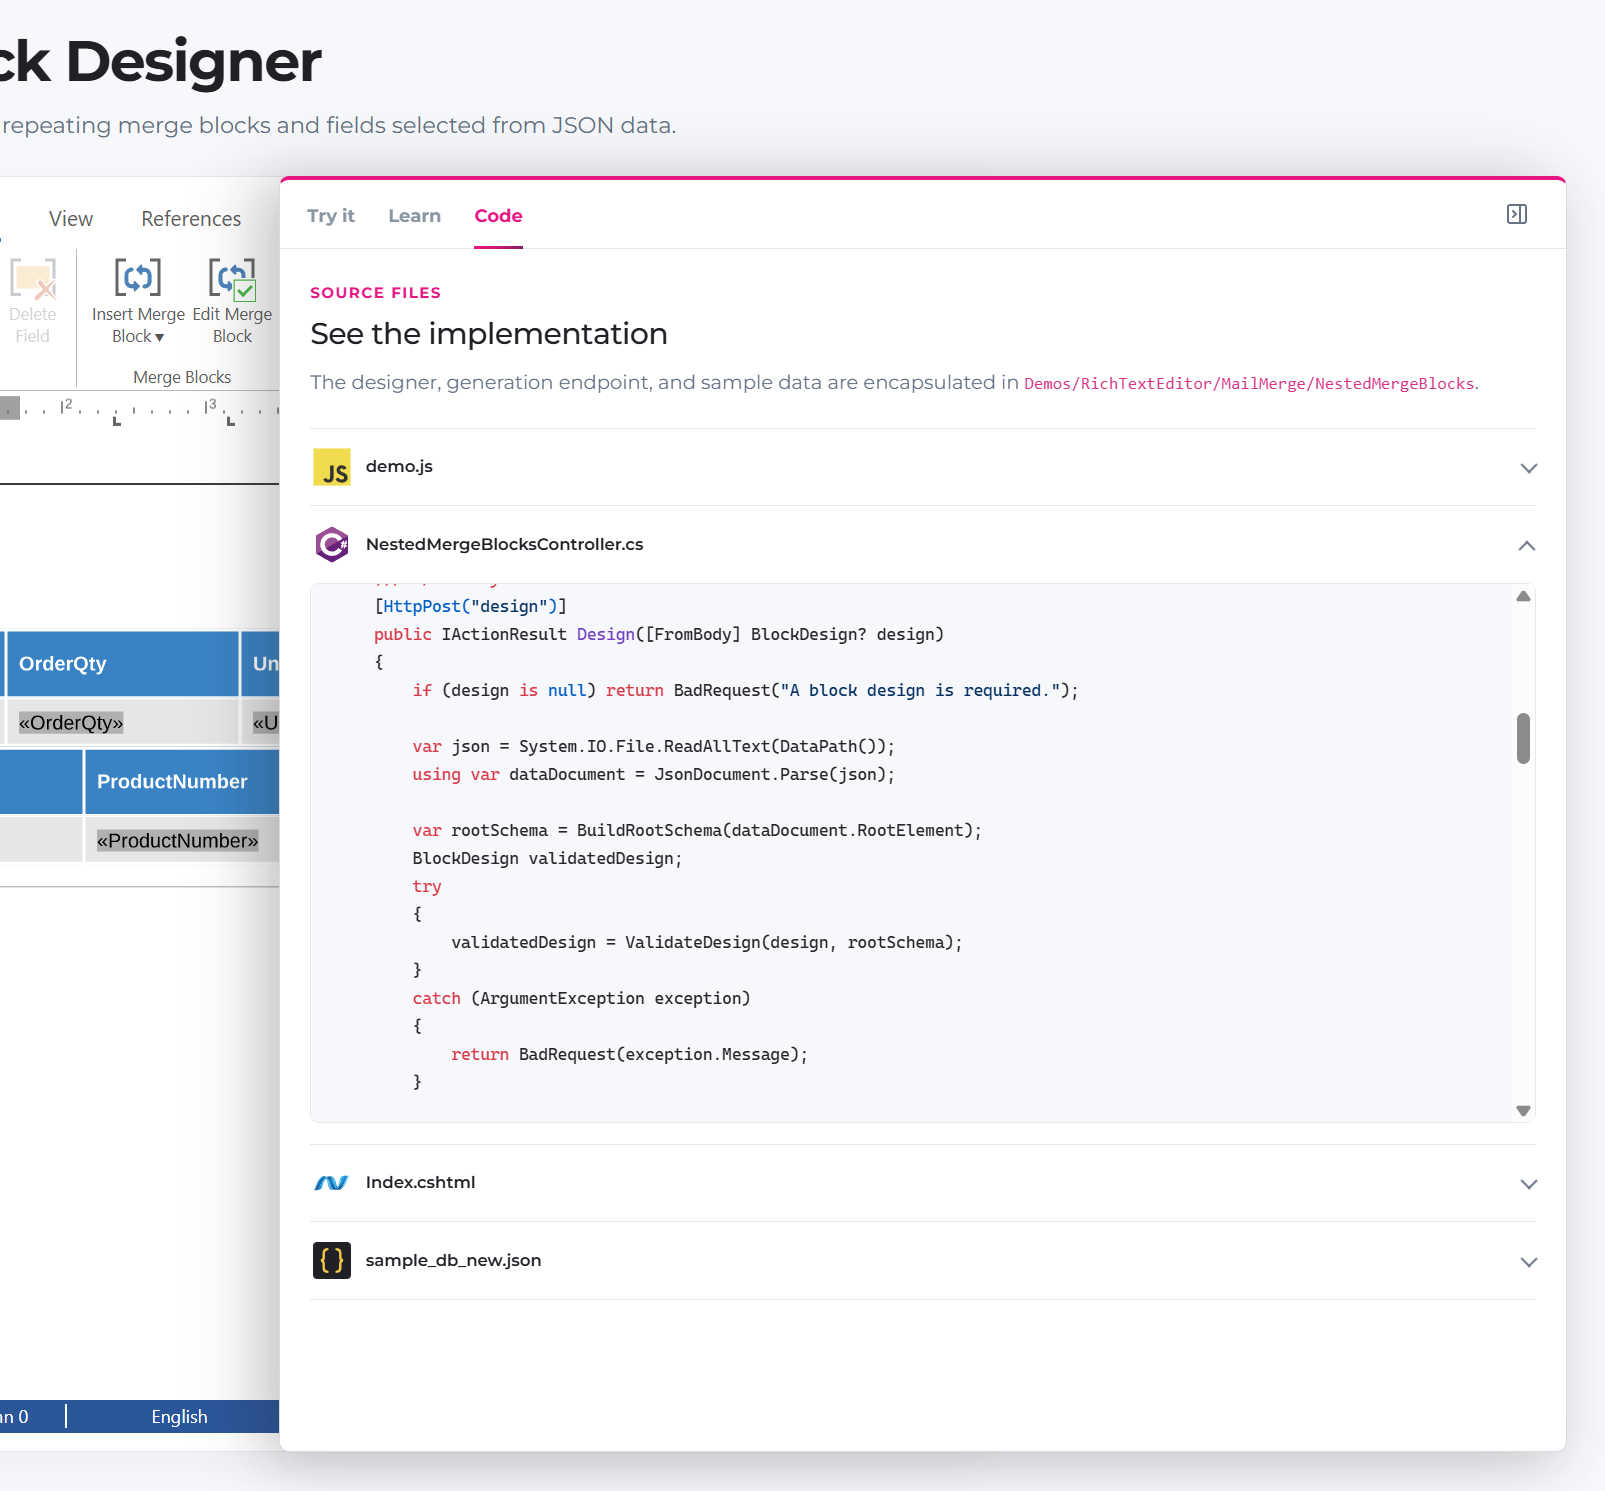The height and width of the screenshot is (1491, 1605).
Task: Click the «OrderQty» merge field
Action: 71,723
